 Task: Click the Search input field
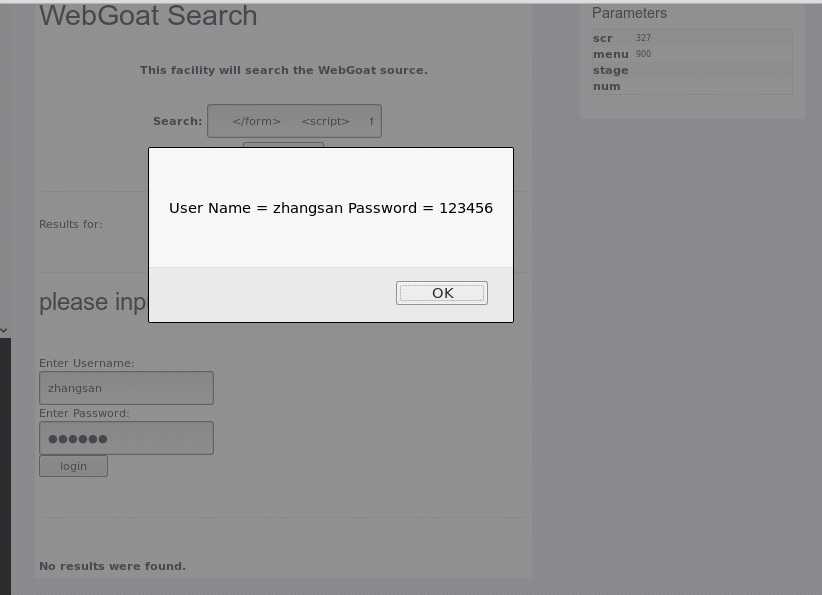(294, 121)
